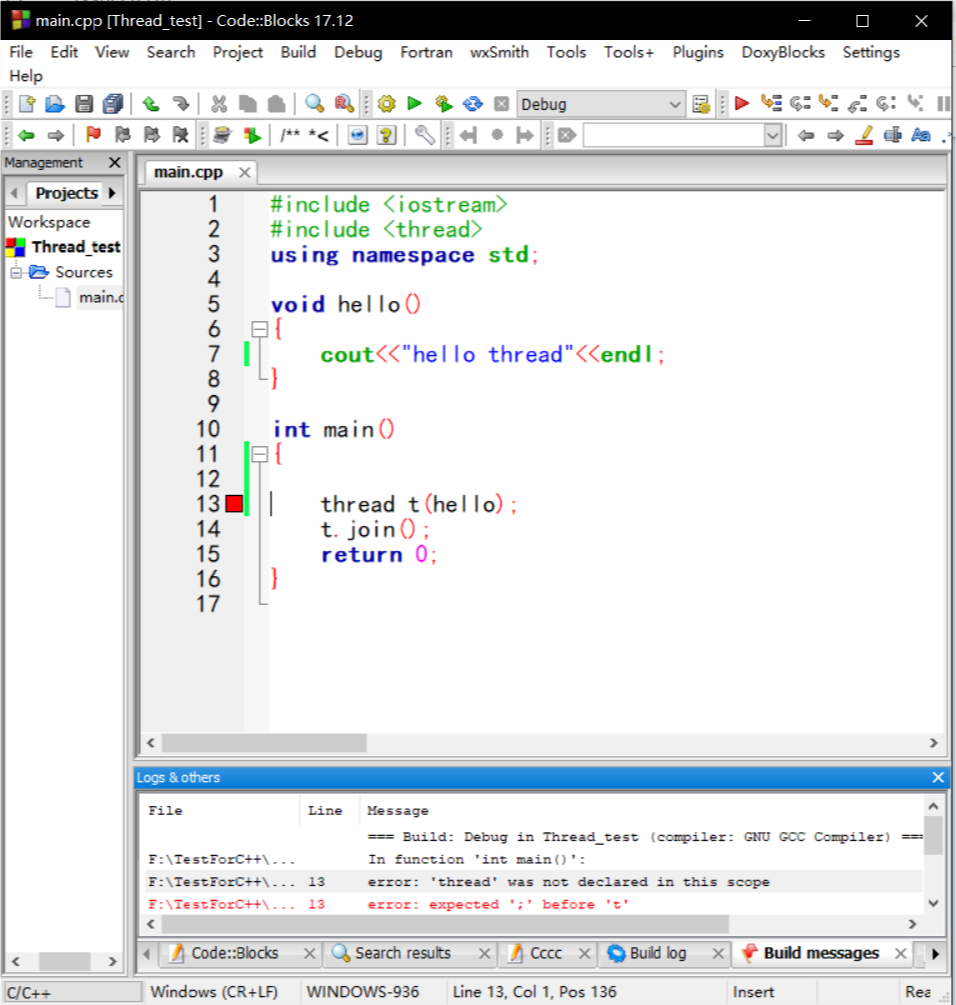This screenshot has width=956, height=1005.
Task: Click the Save file icon
Action: coord(84,103)
